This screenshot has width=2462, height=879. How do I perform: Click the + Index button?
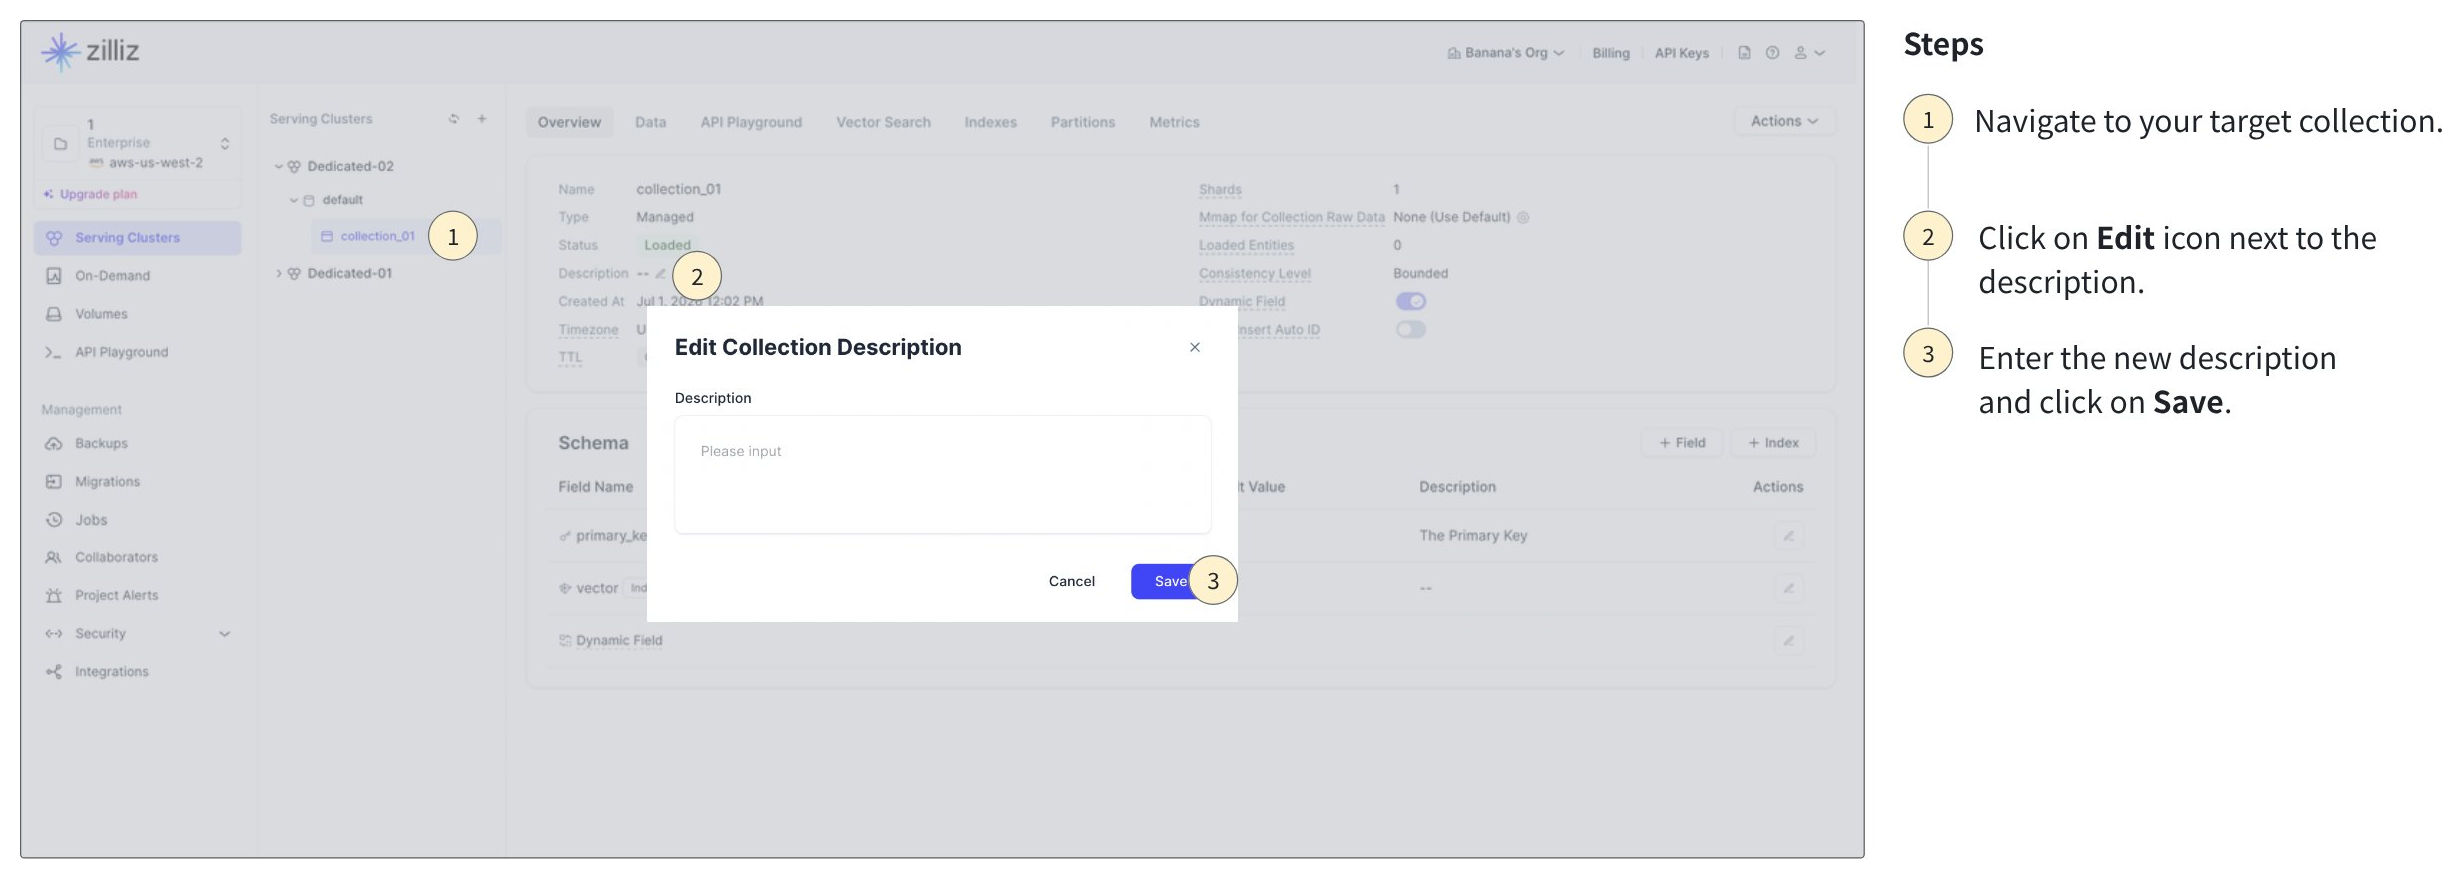1773,443
